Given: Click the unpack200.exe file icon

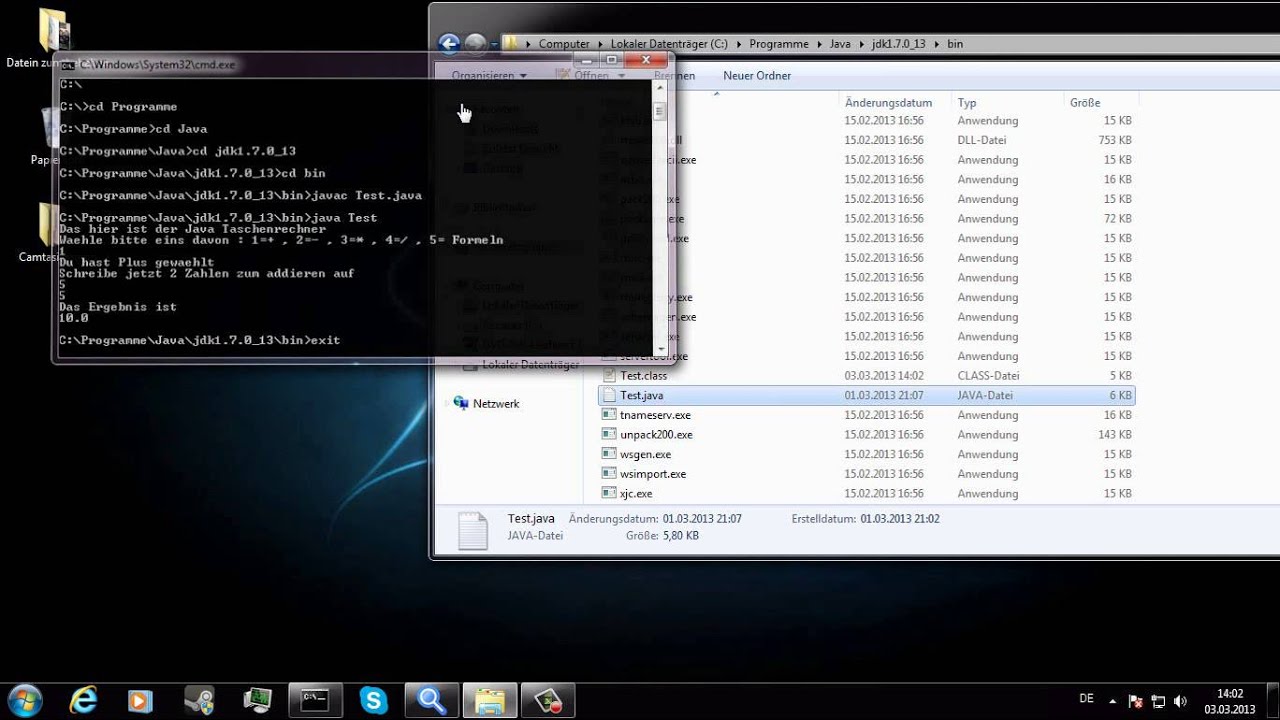Looking at the screenshot, I should (608, 435).
